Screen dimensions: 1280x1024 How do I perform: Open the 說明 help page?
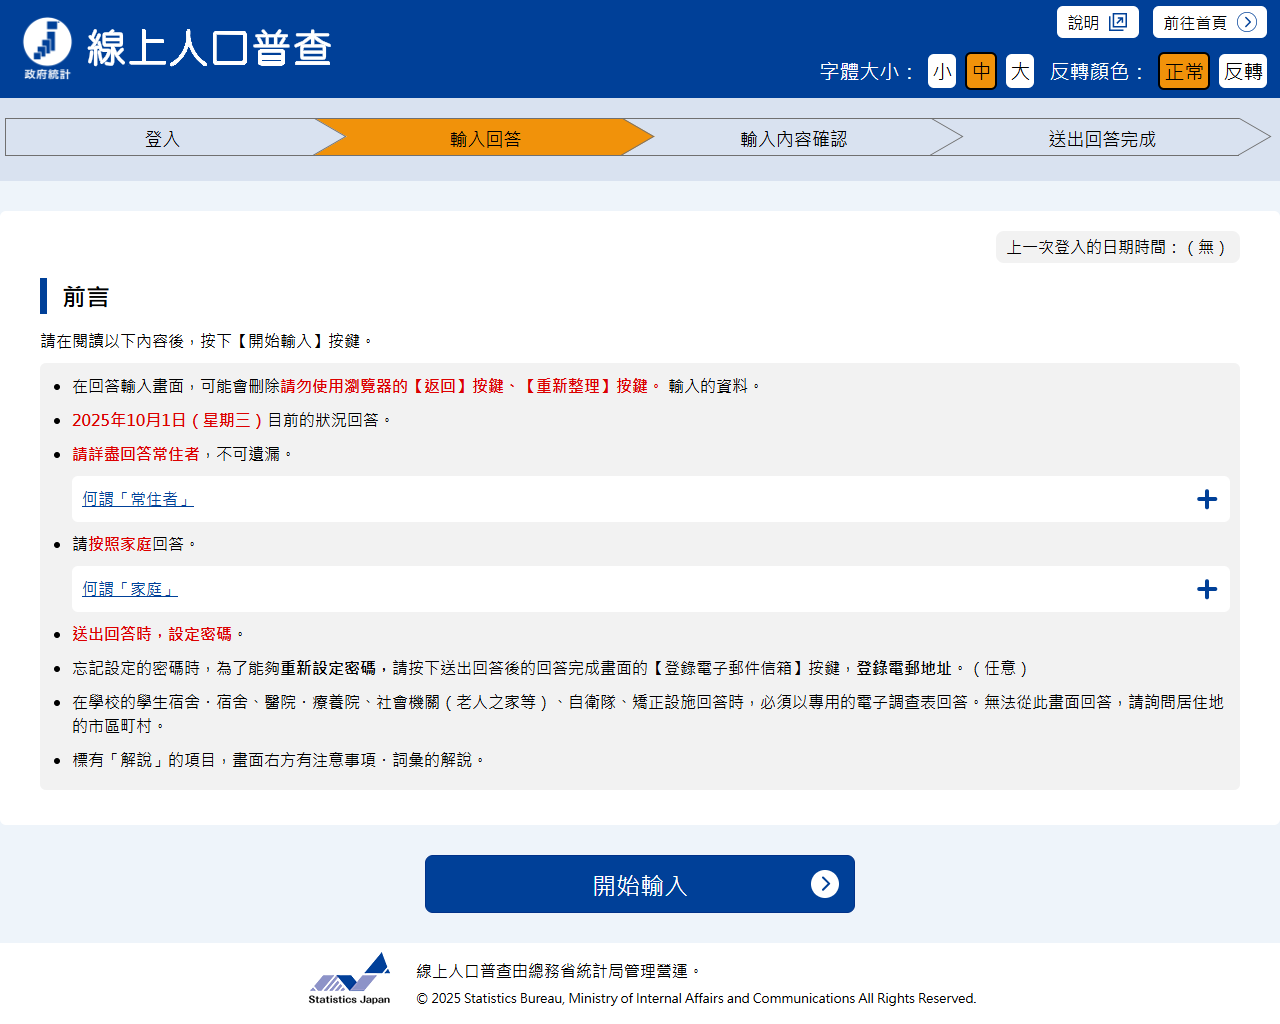click(x=1084, y=22)
